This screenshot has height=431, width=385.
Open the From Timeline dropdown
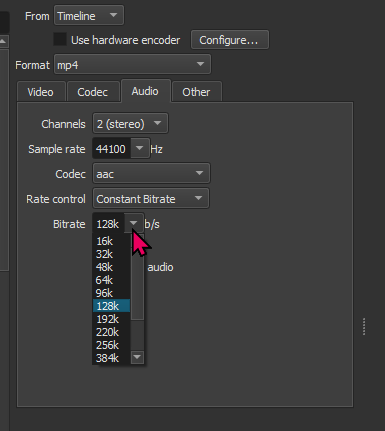click(89, 16)
